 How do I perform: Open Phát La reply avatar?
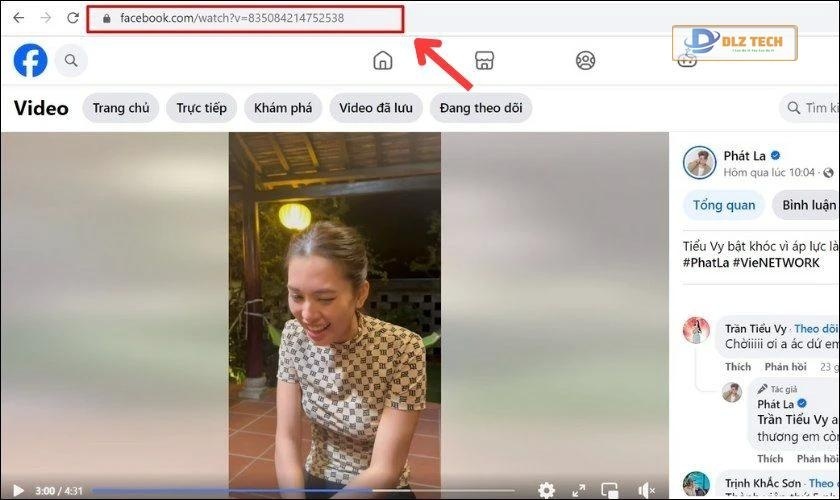[x=732, y=392]
